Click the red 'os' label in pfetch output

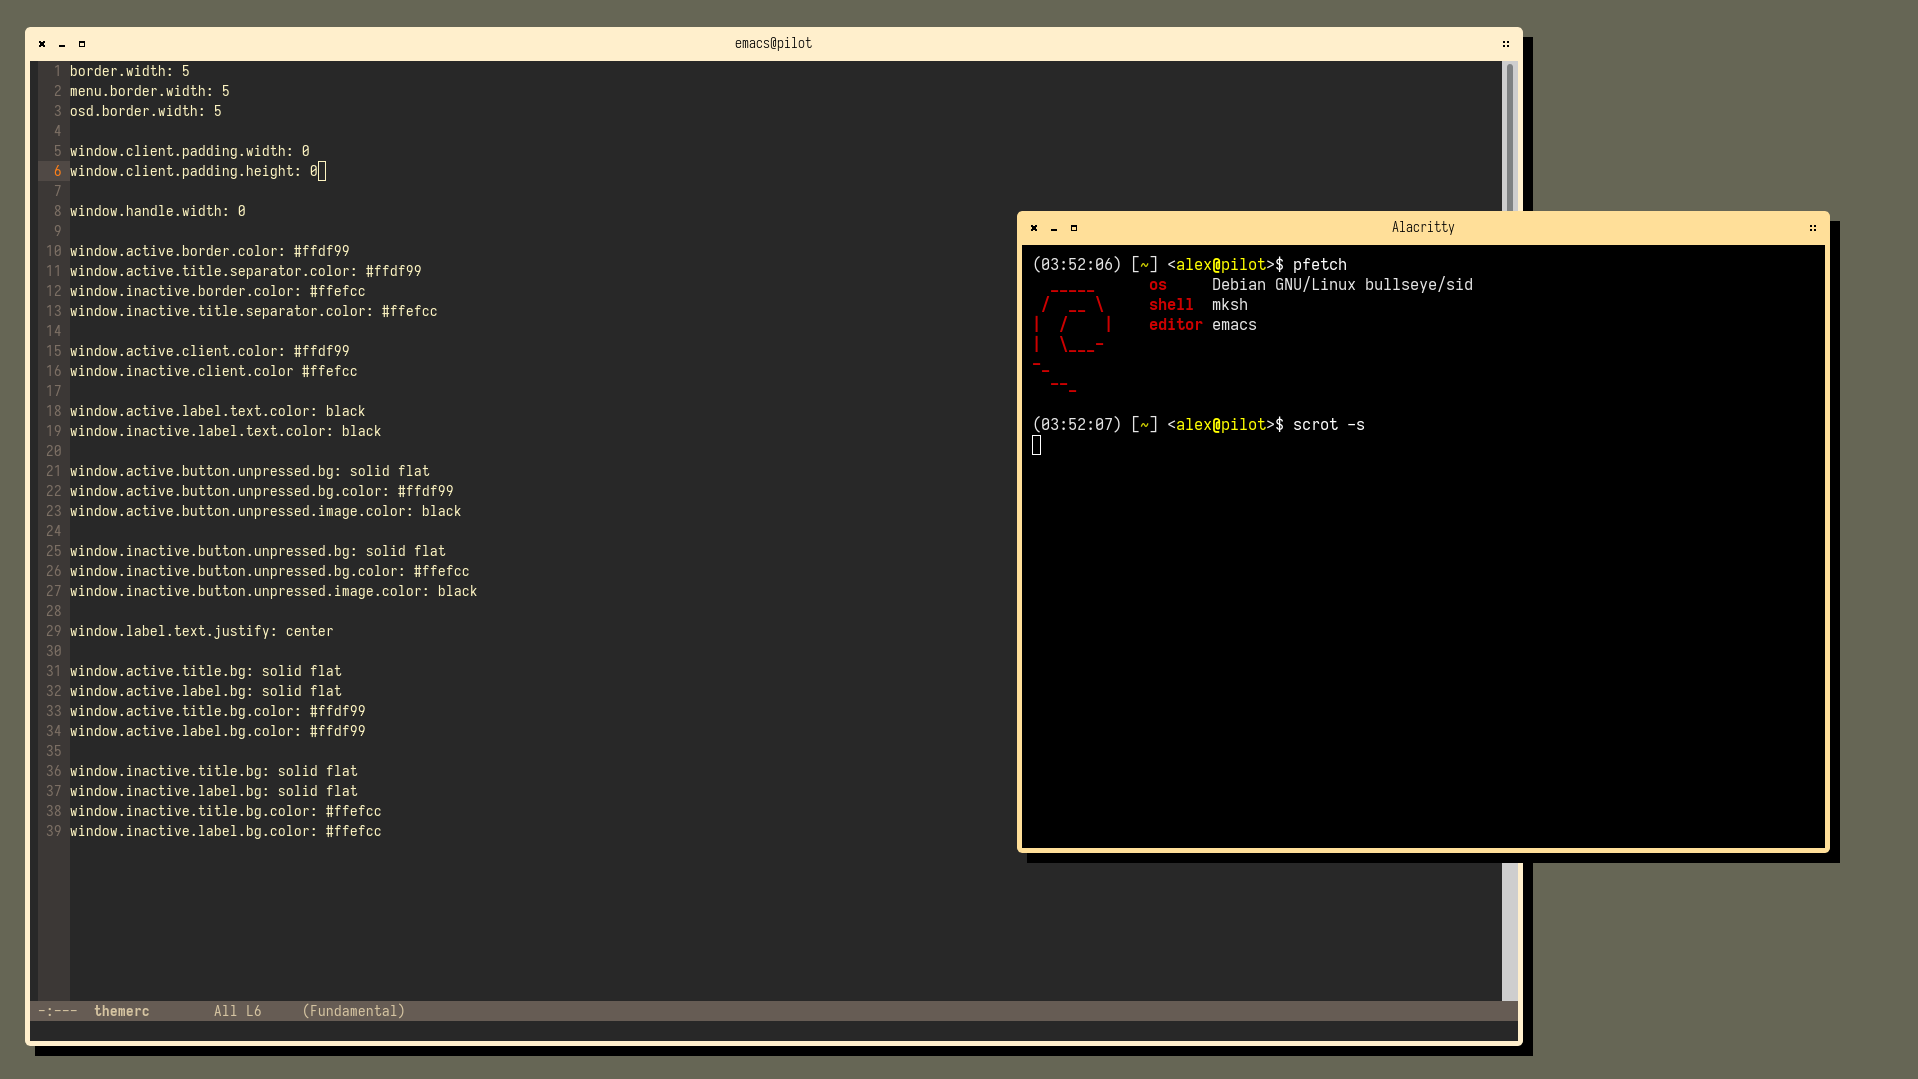coord(1158,285)
